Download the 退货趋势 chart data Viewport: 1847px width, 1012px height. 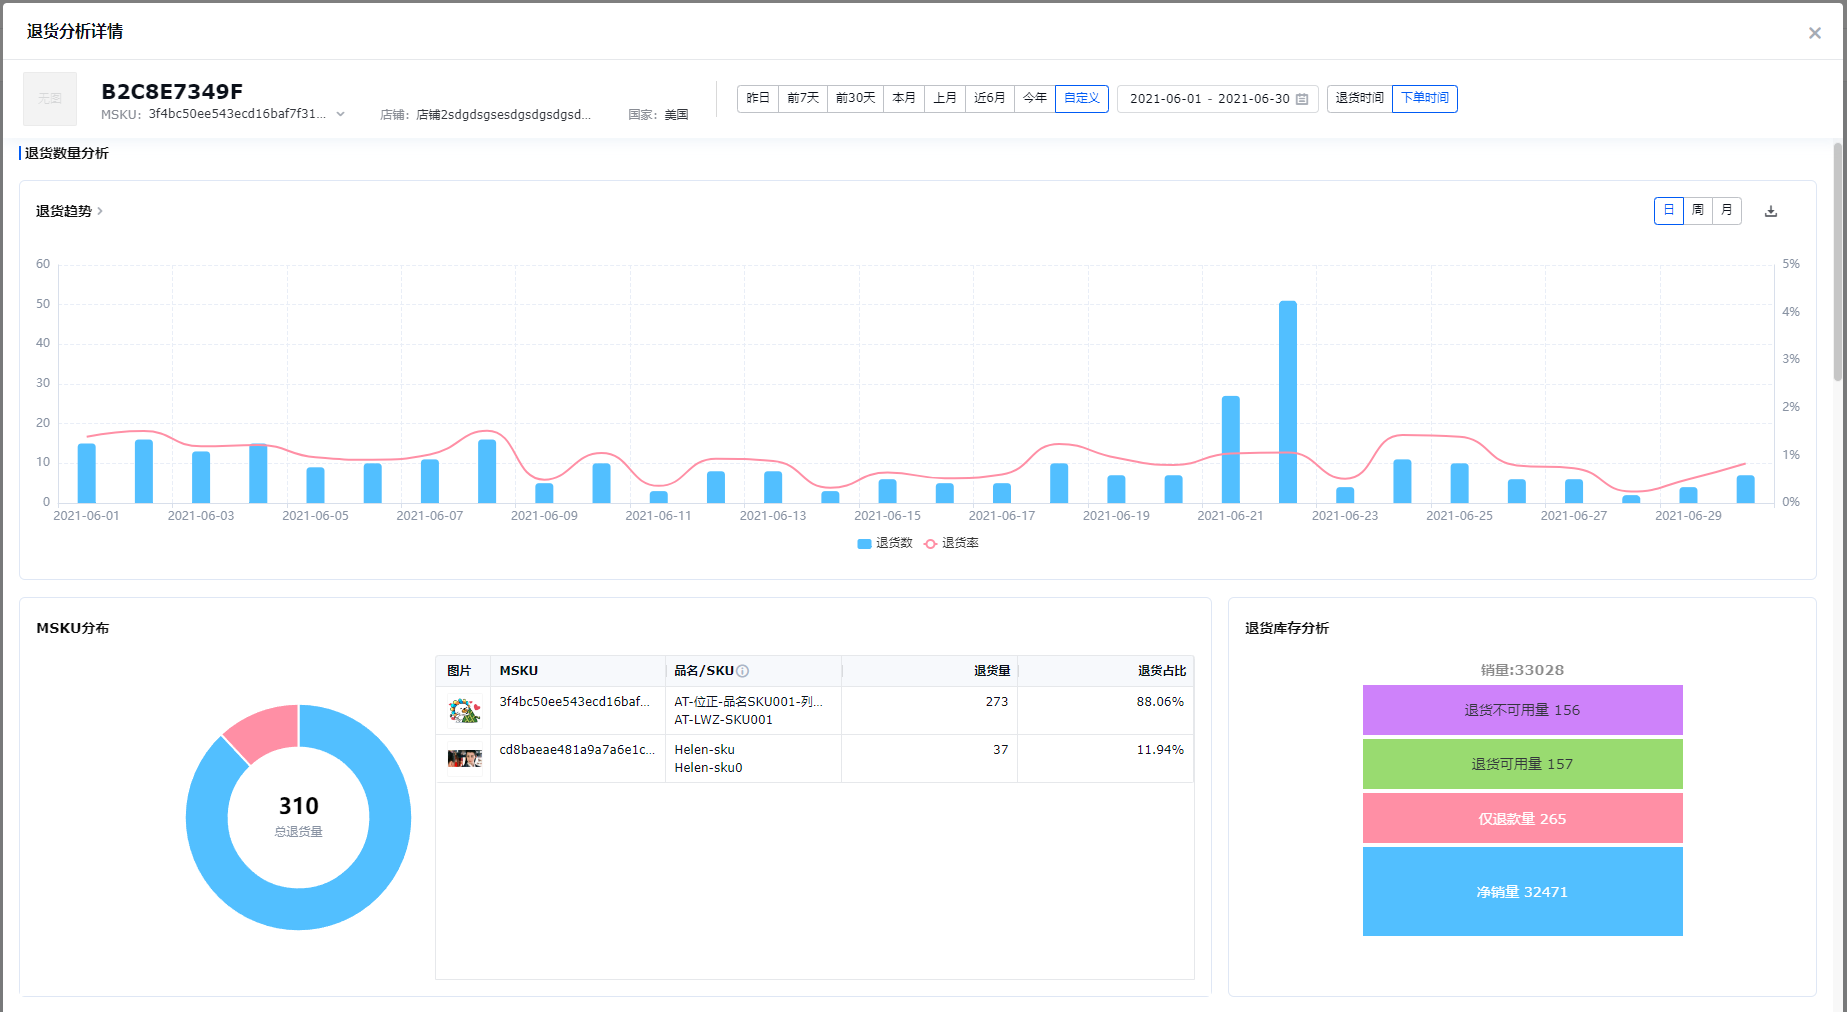tap(1771, 211)
